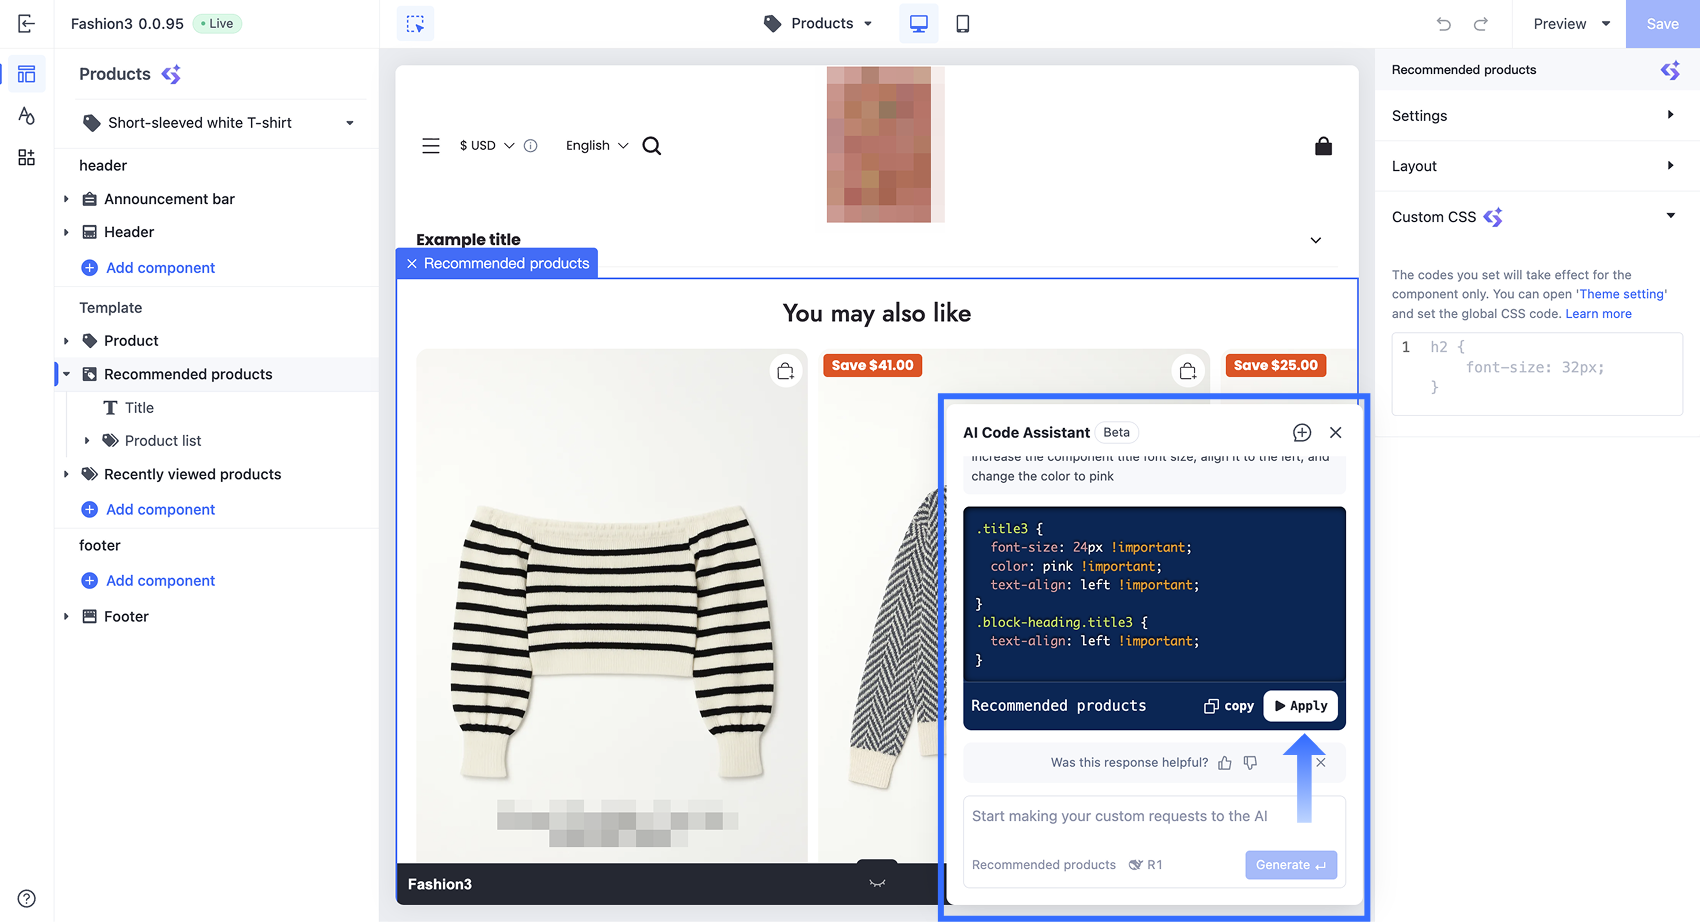Select Recently viewed products in tree

192,474
